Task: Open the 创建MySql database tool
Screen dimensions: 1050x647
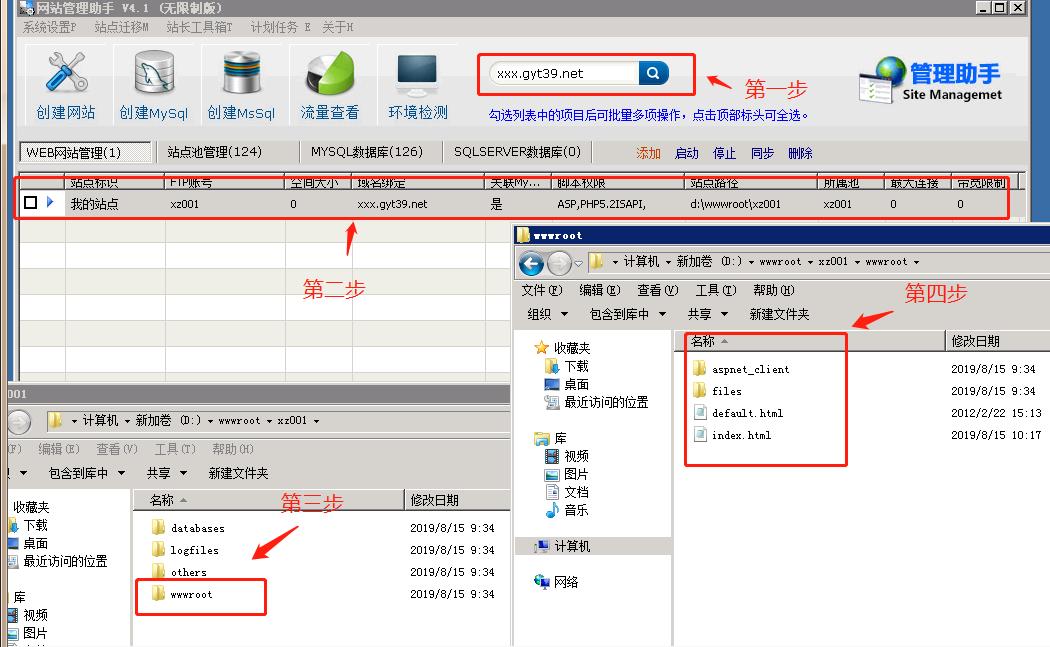Action: [x=152, y=82]
